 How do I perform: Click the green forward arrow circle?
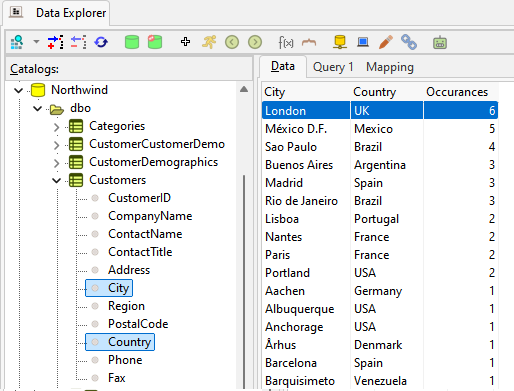[255, 42]
